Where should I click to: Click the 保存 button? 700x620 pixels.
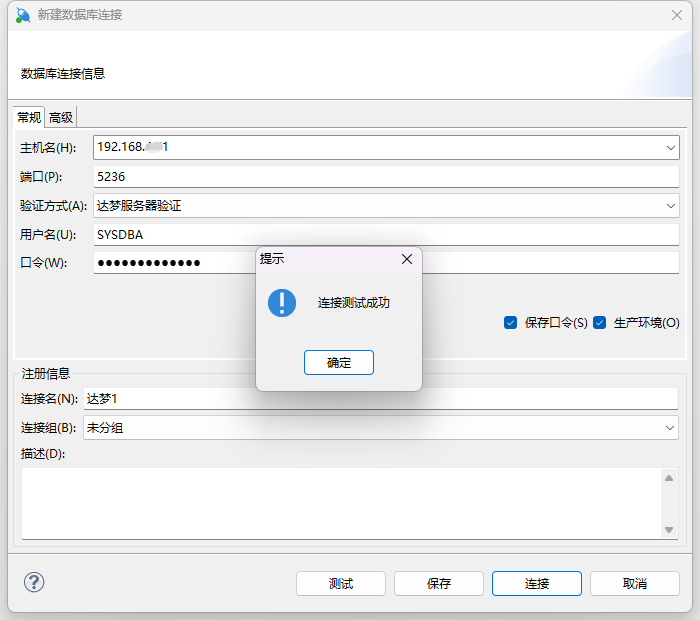tap(439, 583)
